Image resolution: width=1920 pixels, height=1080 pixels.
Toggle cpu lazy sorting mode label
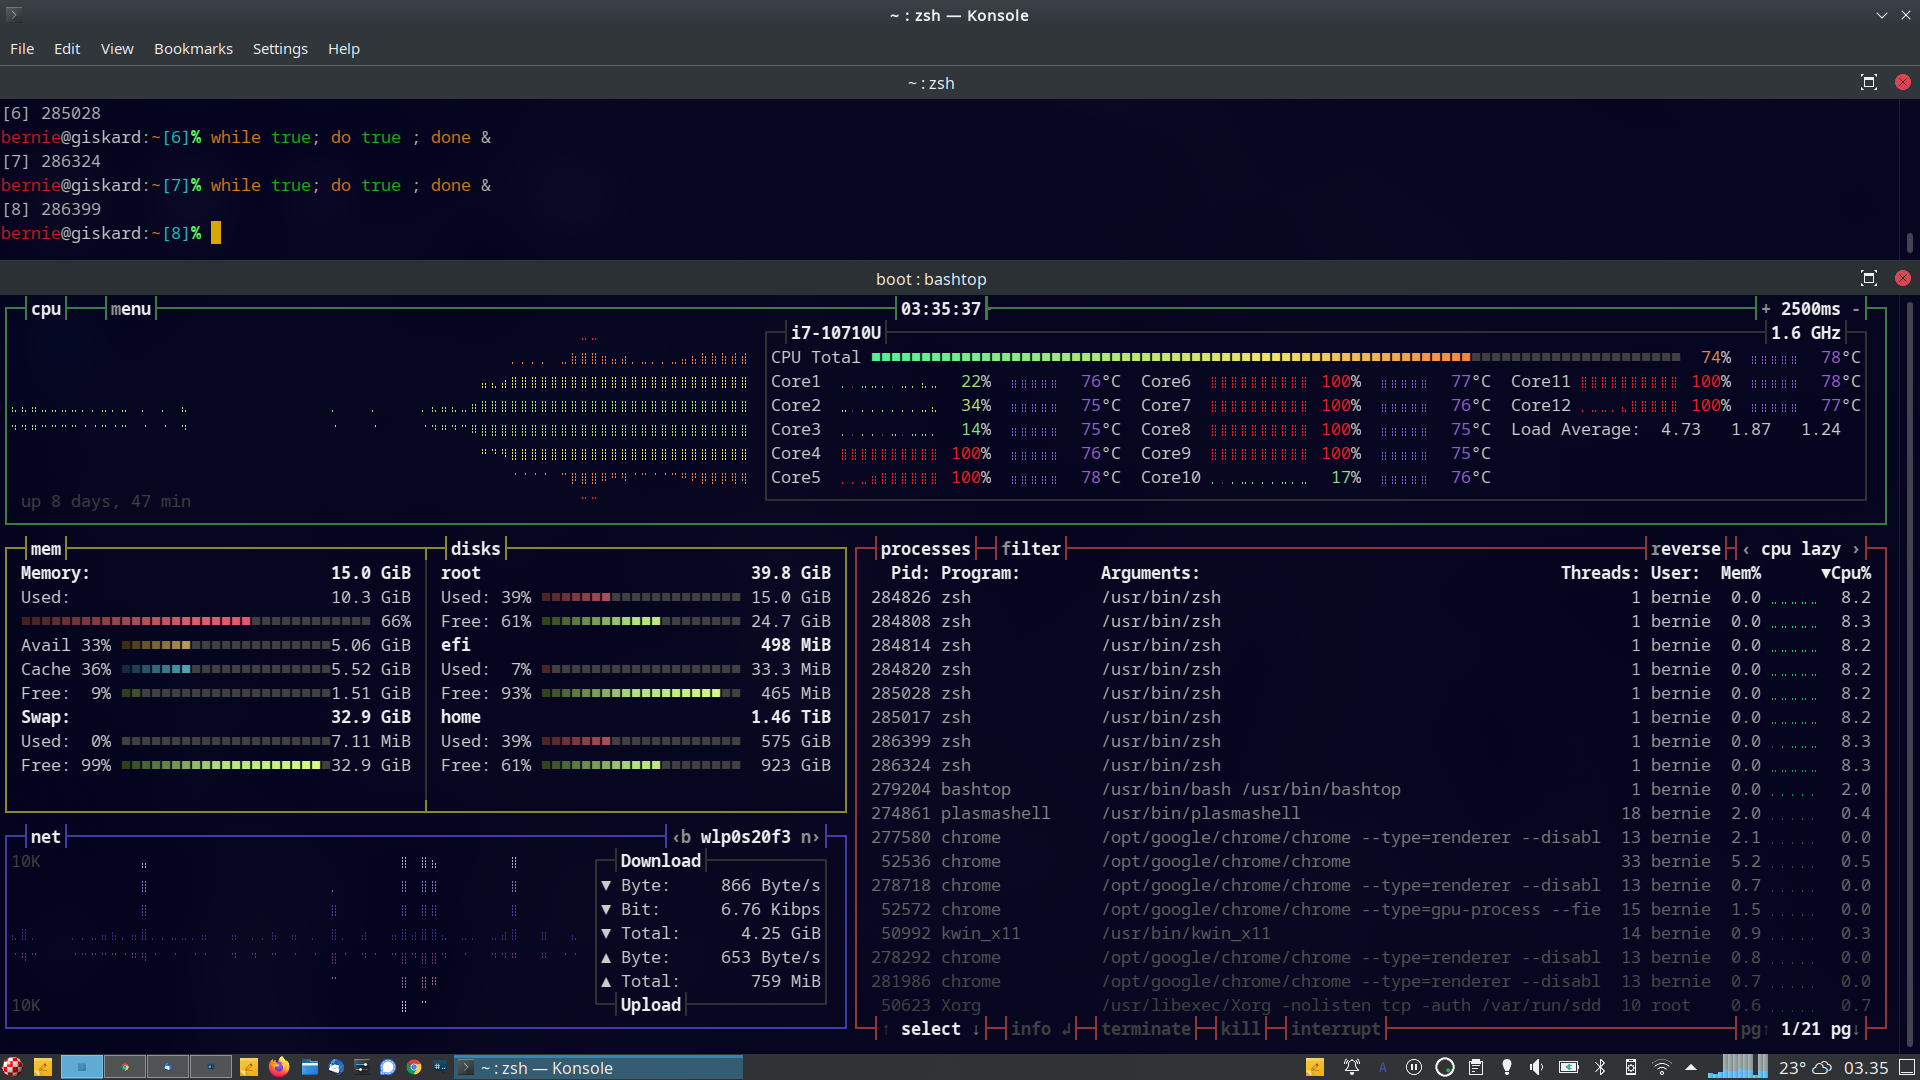[x=1800, y=549]
